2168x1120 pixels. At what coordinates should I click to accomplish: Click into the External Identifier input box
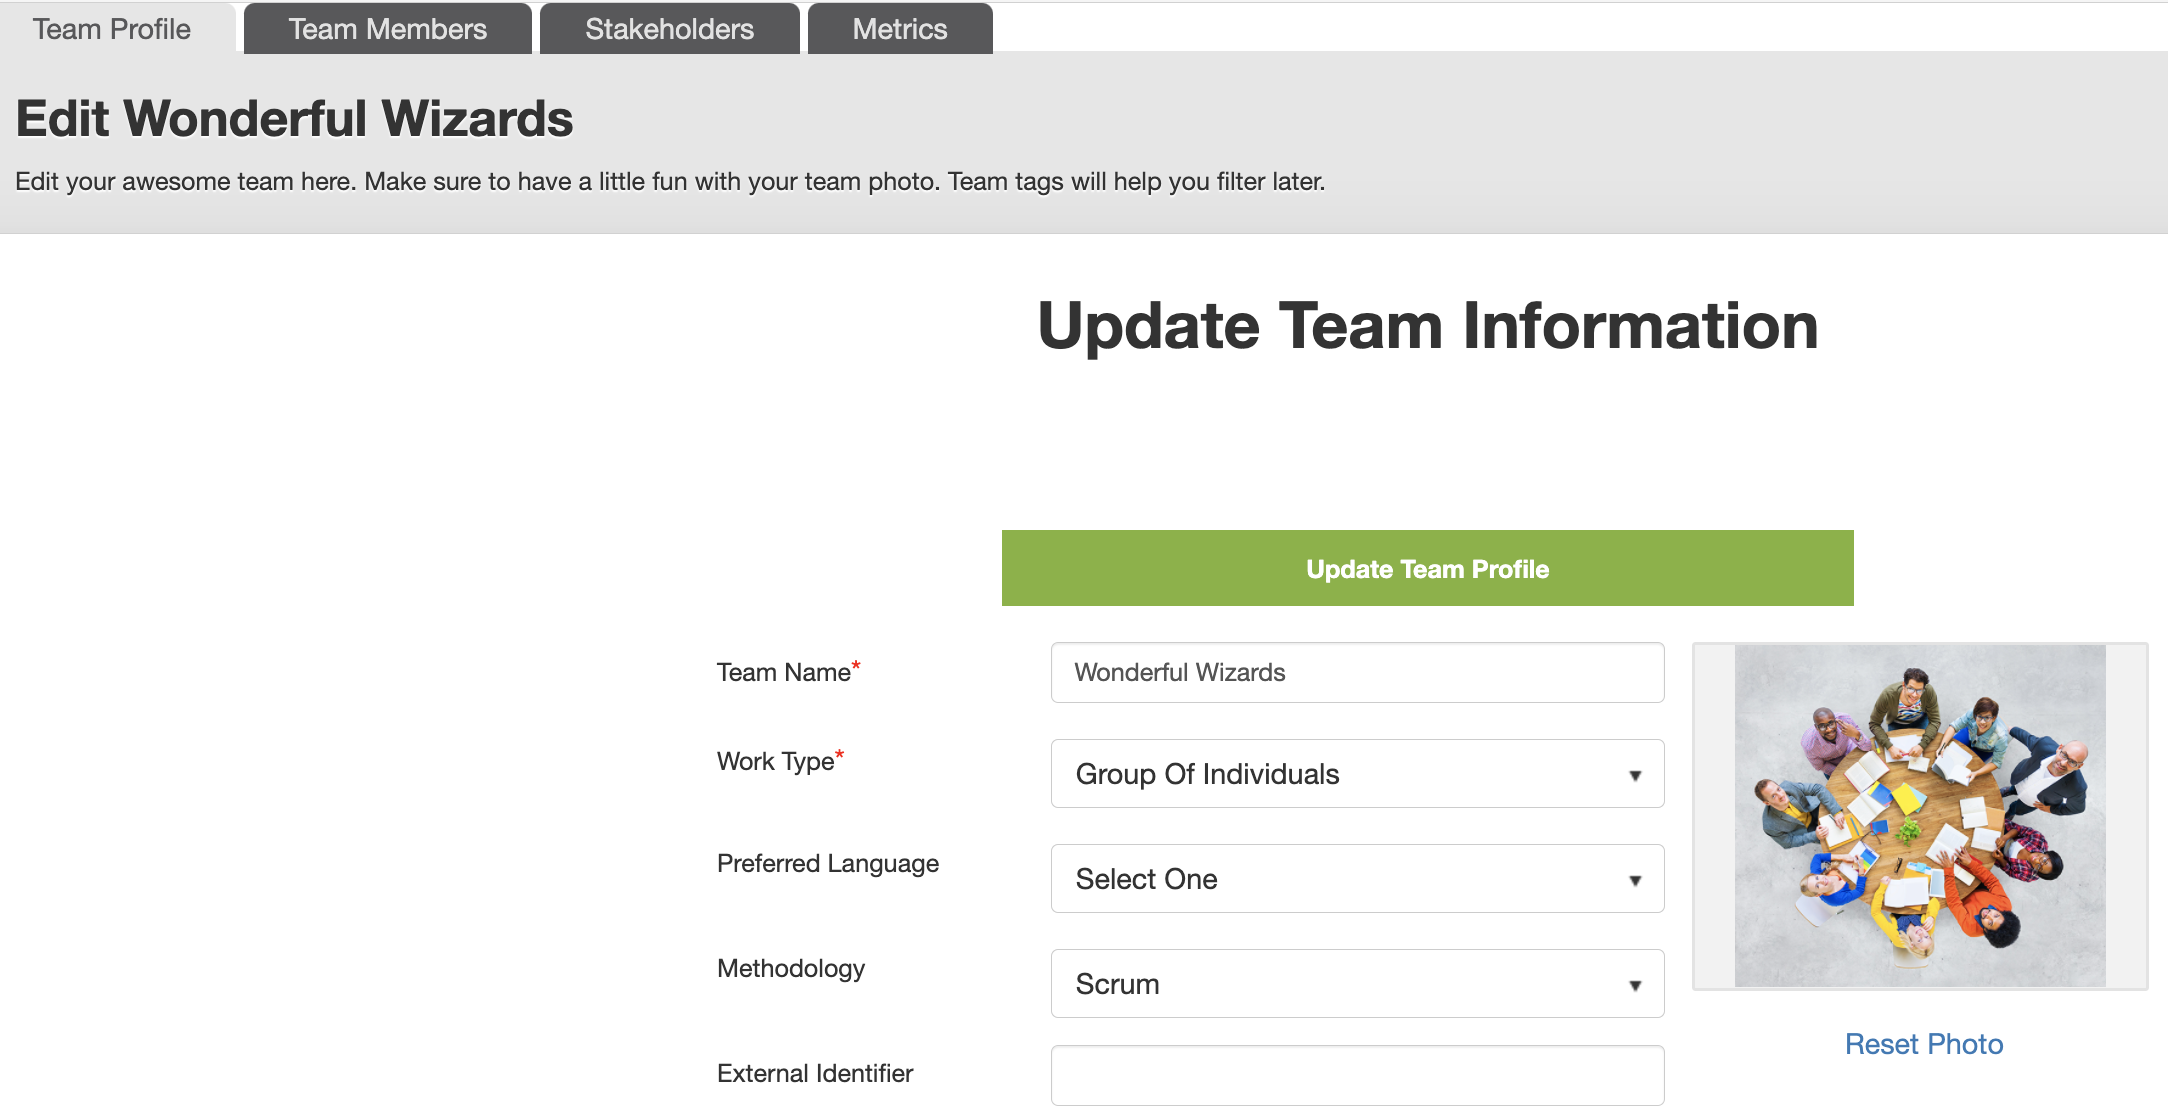(1358, 1076)
